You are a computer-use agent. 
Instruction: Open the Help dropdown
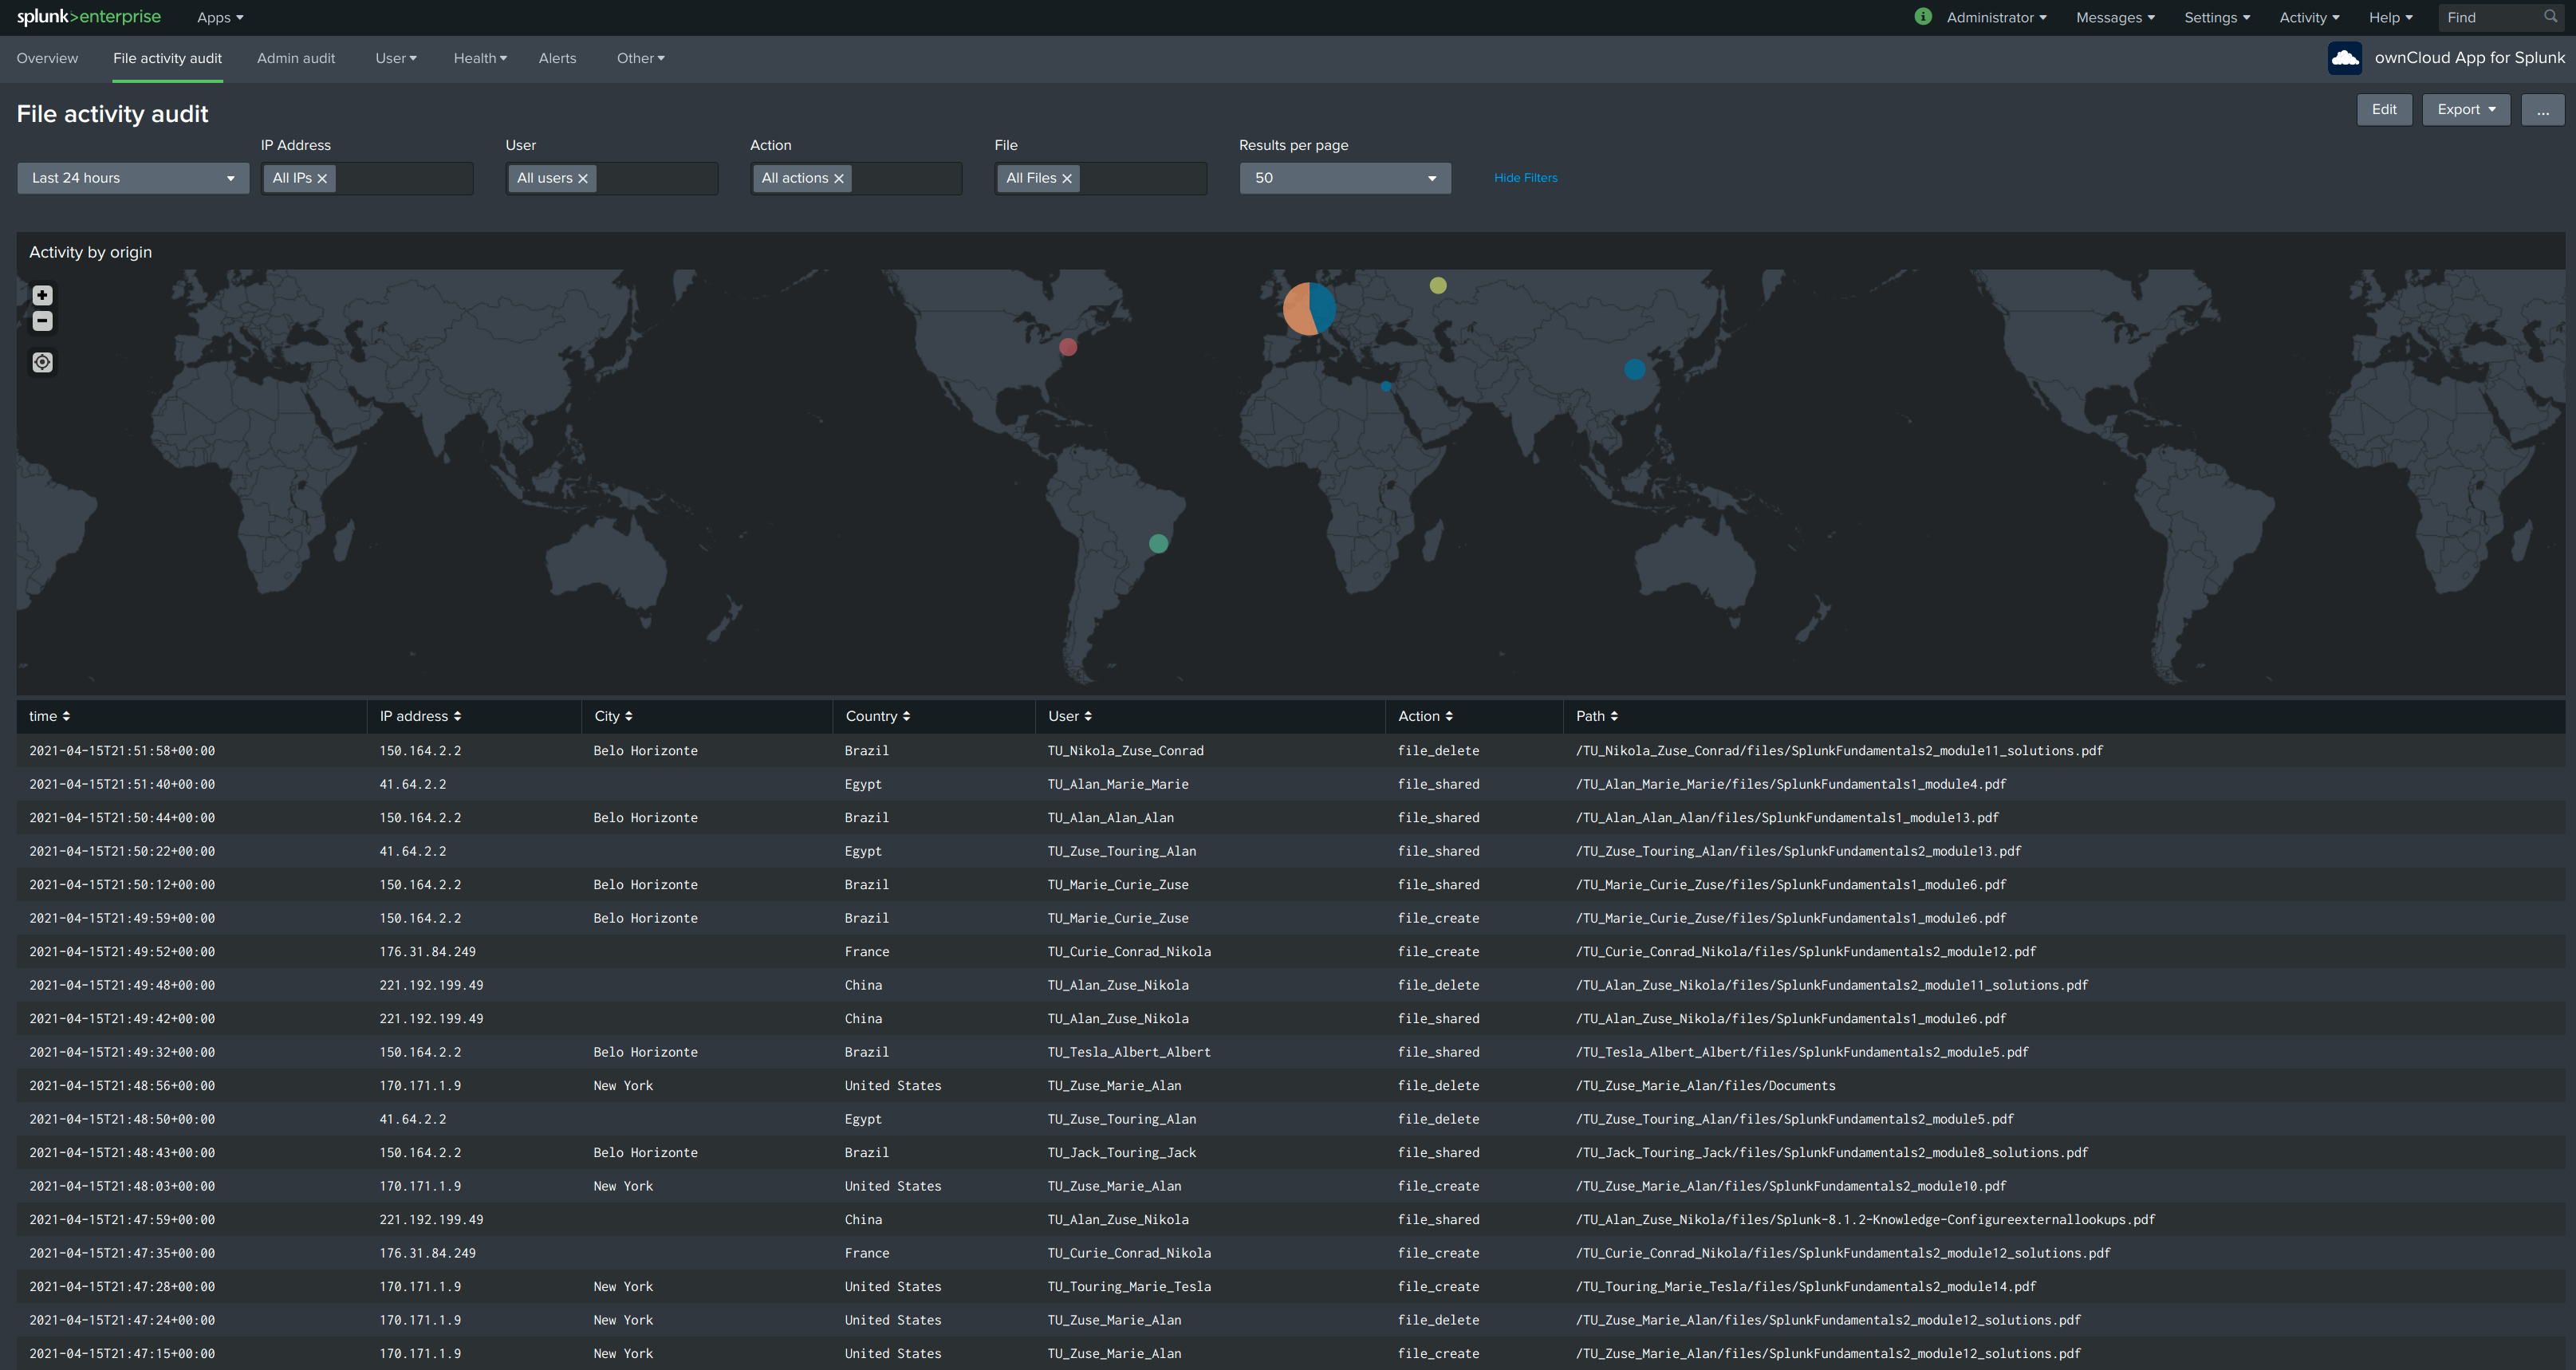pyautogui.click(x=2390, y=18)
